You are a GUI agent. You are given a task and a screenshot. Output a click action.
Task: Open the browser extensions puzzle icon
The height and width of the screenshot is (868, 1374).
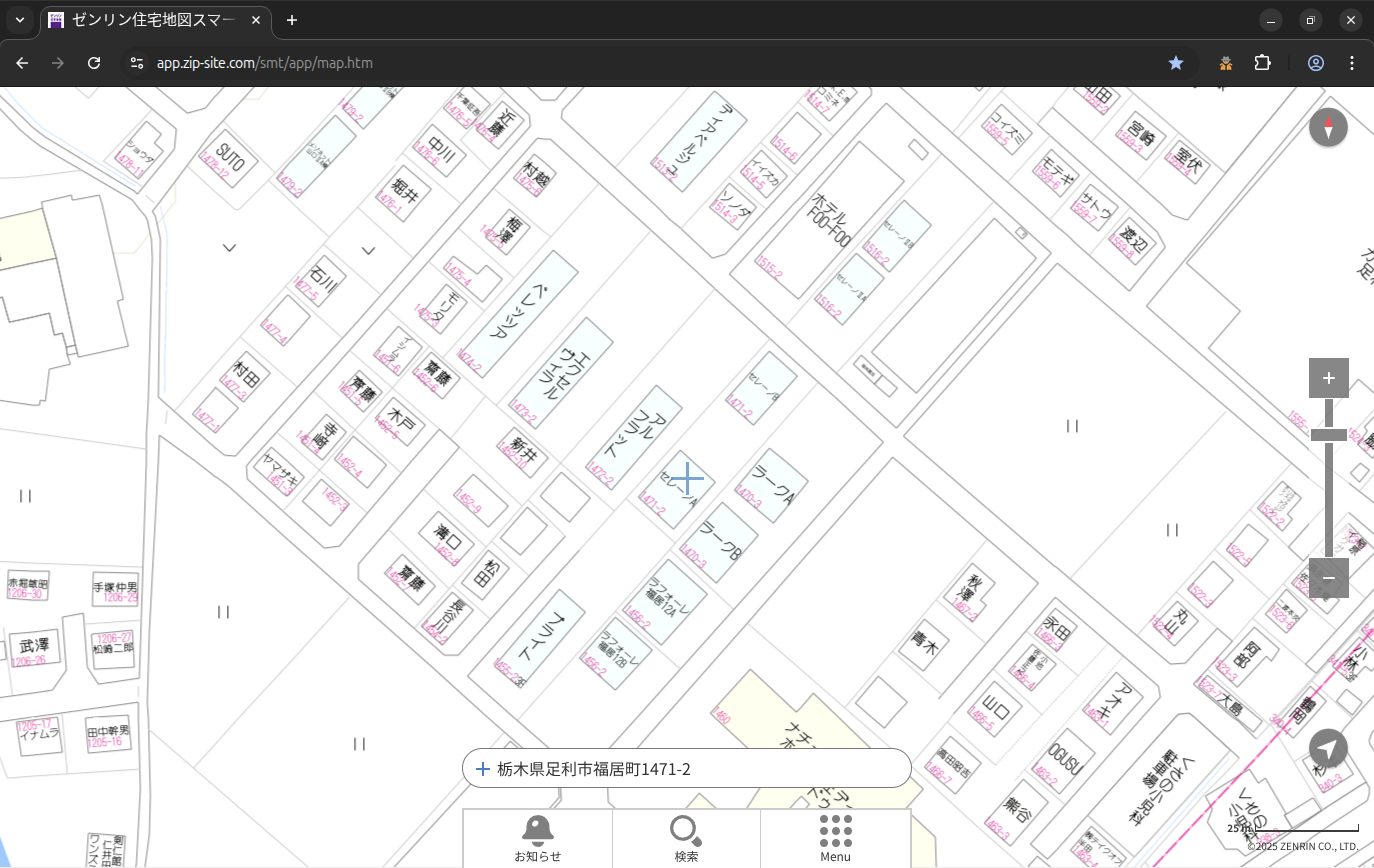coord(1262,63)
